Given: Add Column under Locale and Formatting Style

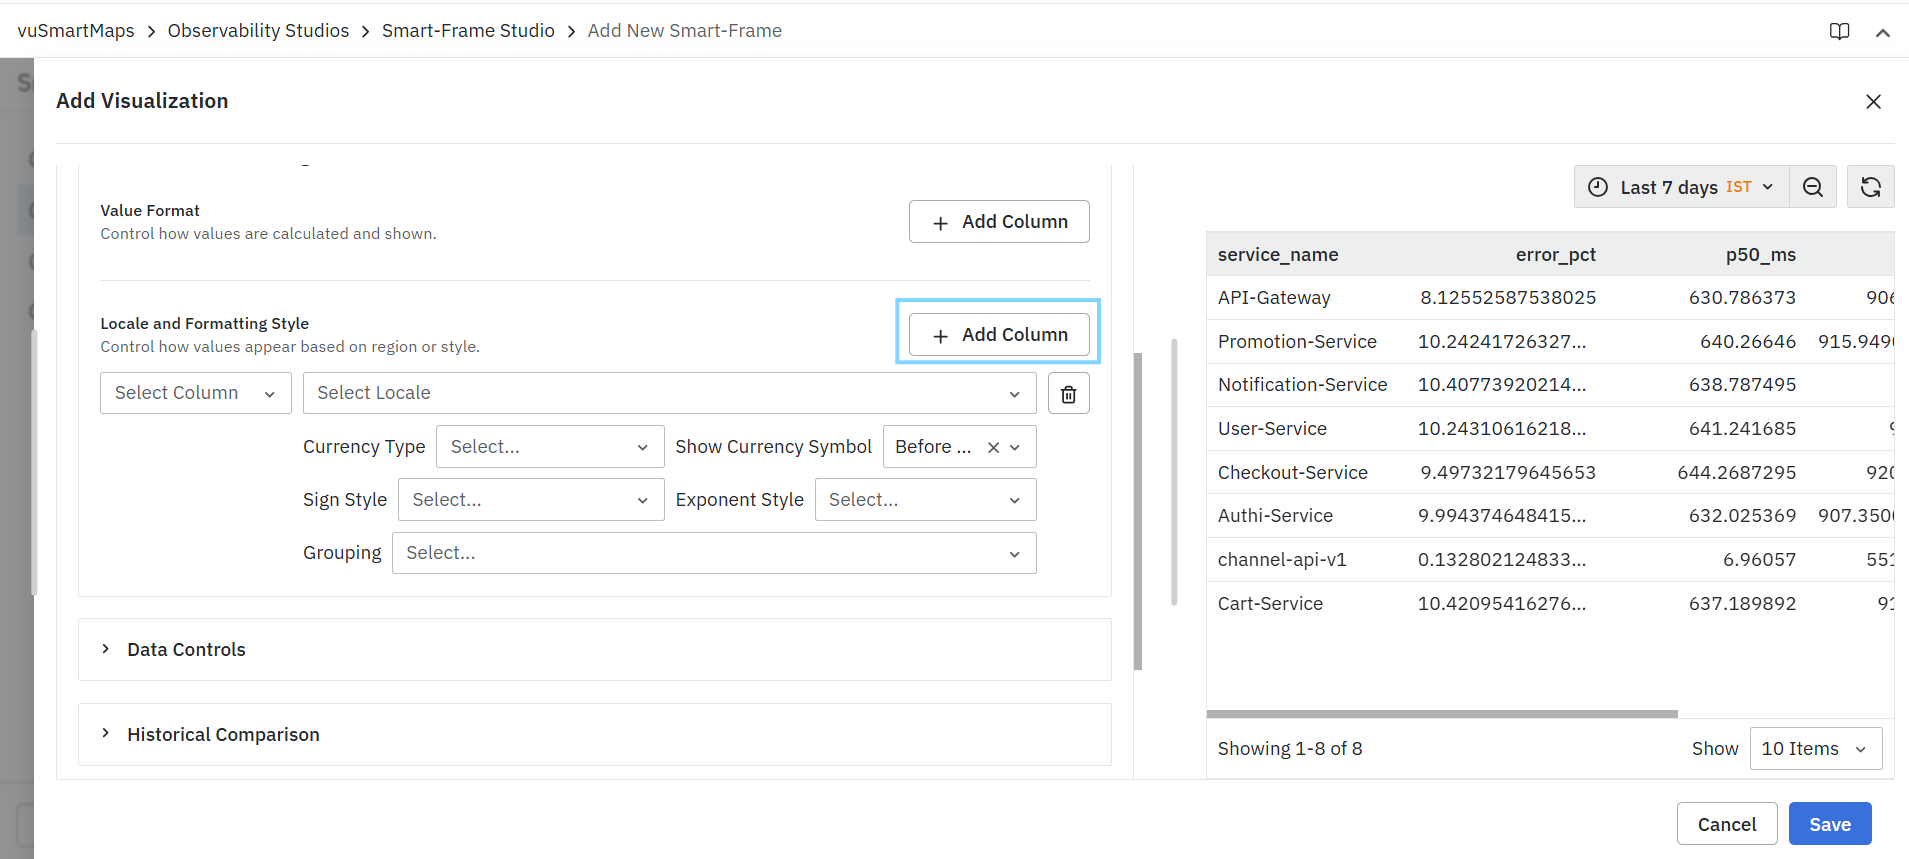Looking at the screenshot, I should coord(999,334).
